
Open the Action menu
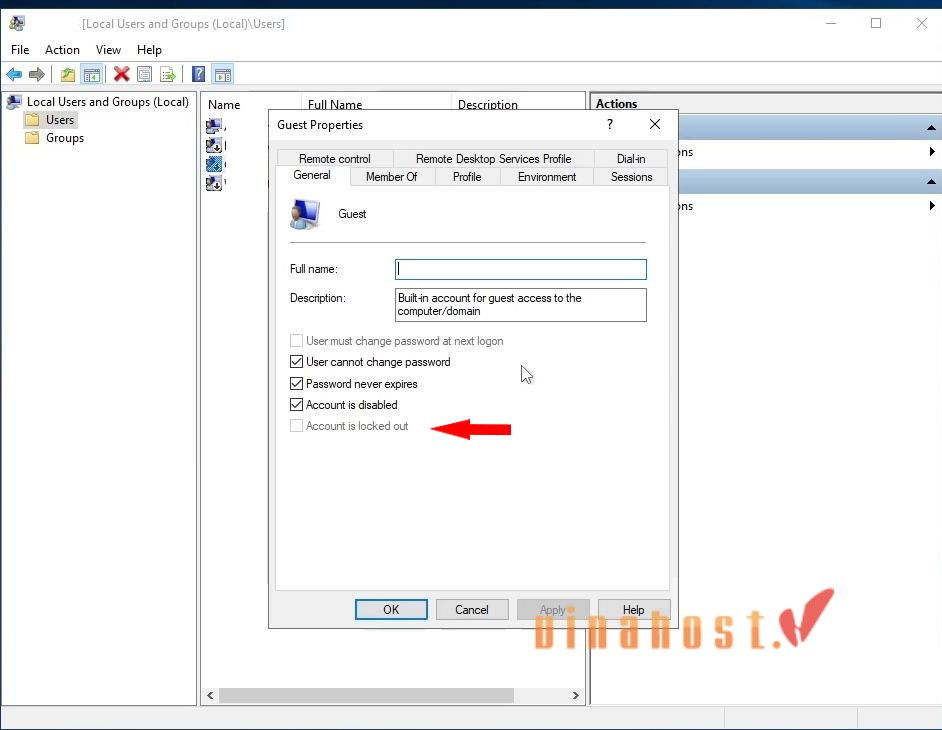tap(62, 49)
